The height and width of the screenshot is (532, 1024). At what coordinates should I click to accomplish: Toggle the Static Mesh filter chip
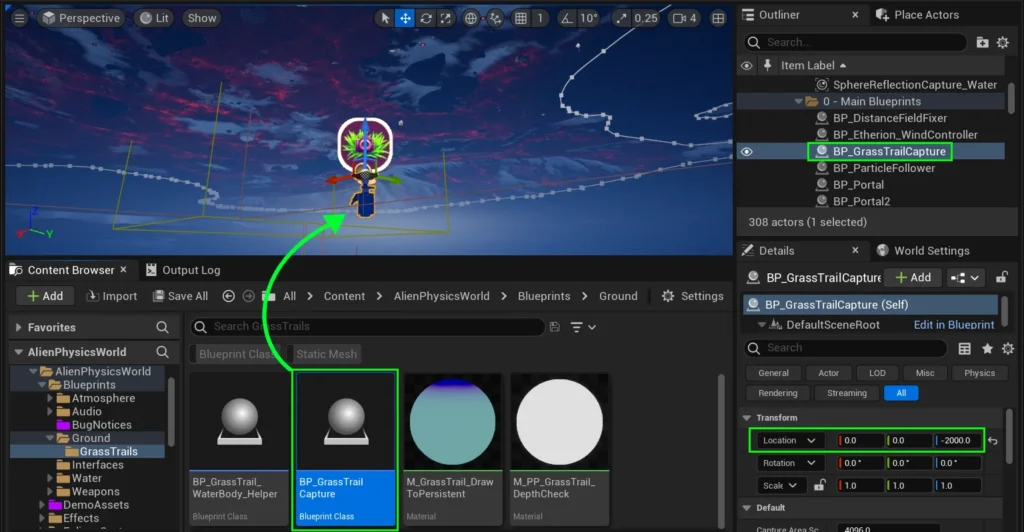327,354
